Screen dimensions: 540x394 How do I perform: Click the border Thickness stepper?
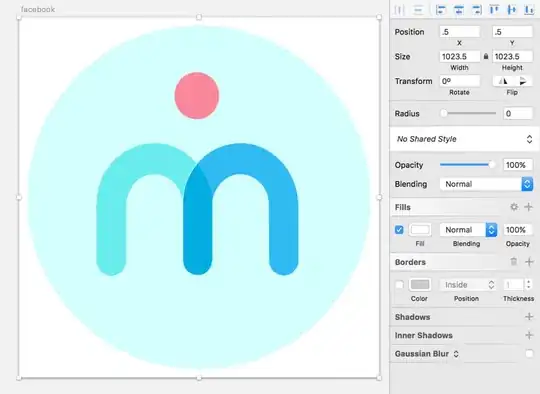529,284
